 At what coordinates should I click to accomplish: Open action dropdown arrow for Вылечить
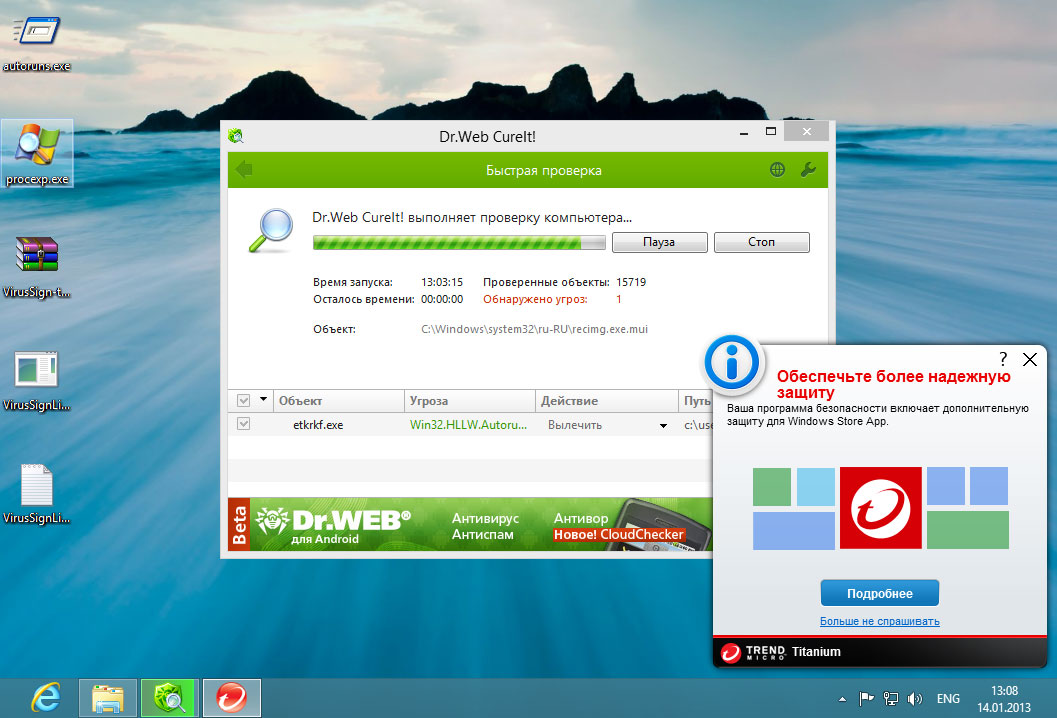pos(663,425)
